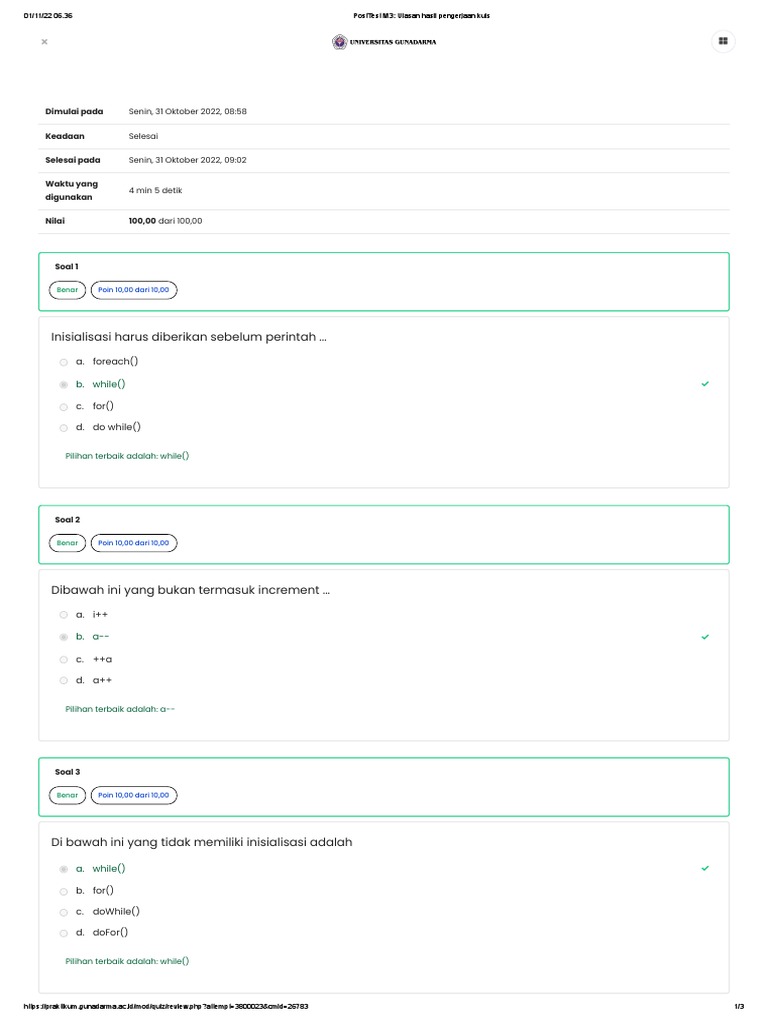Click the X close icon at top left
The height and width of the screenshot is (1024, 768).
coord(44,42)
